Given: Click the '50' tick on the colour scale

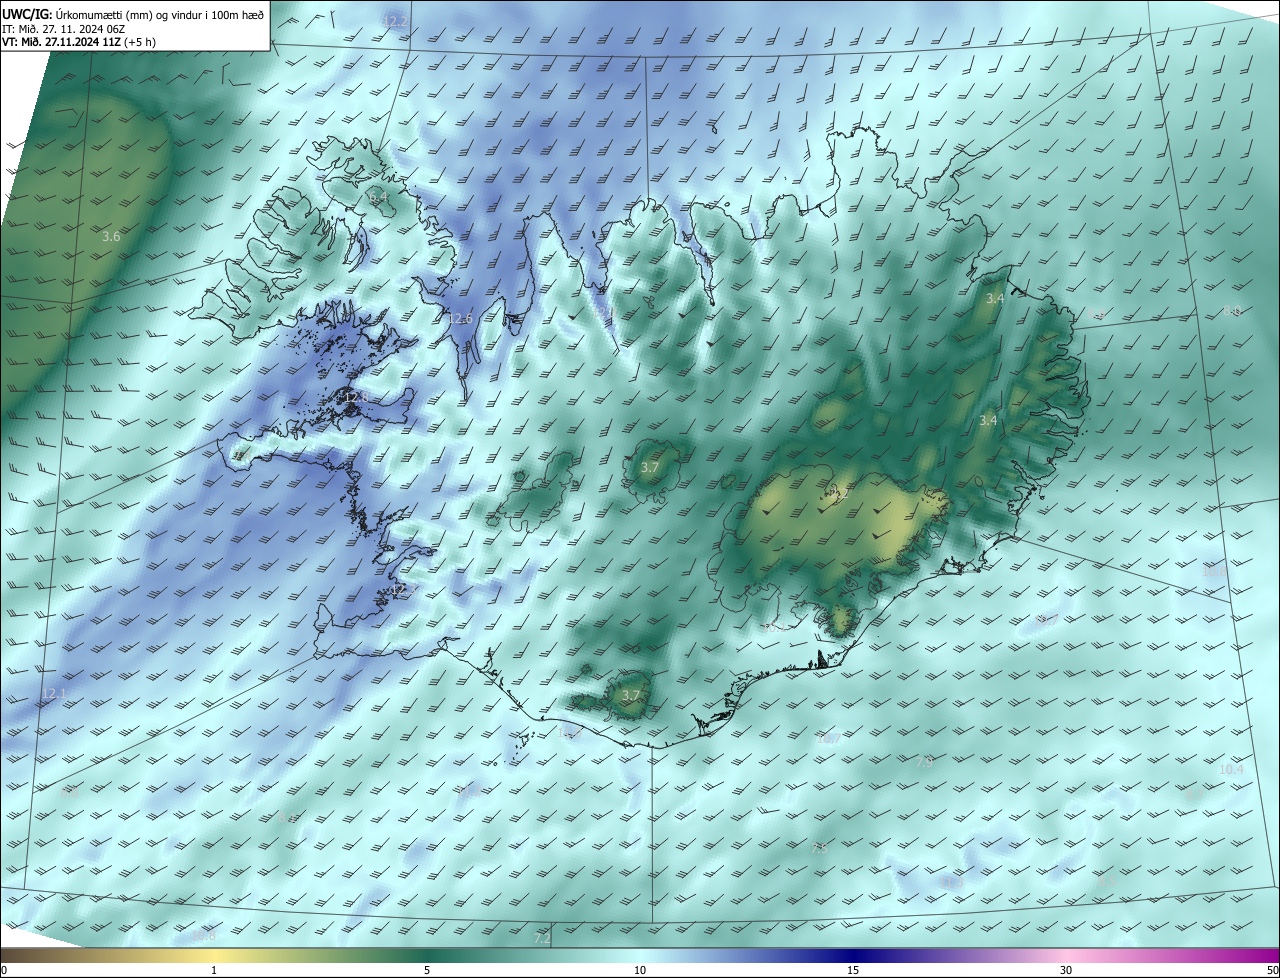Looking at the screenshot, I should coord(1272,970).
